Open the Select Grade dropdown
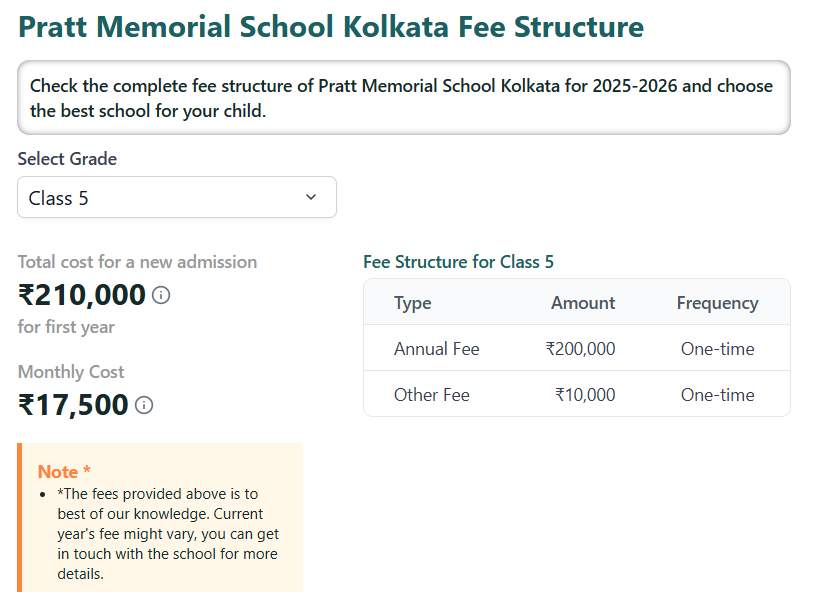820x592 pixels. 176,197
